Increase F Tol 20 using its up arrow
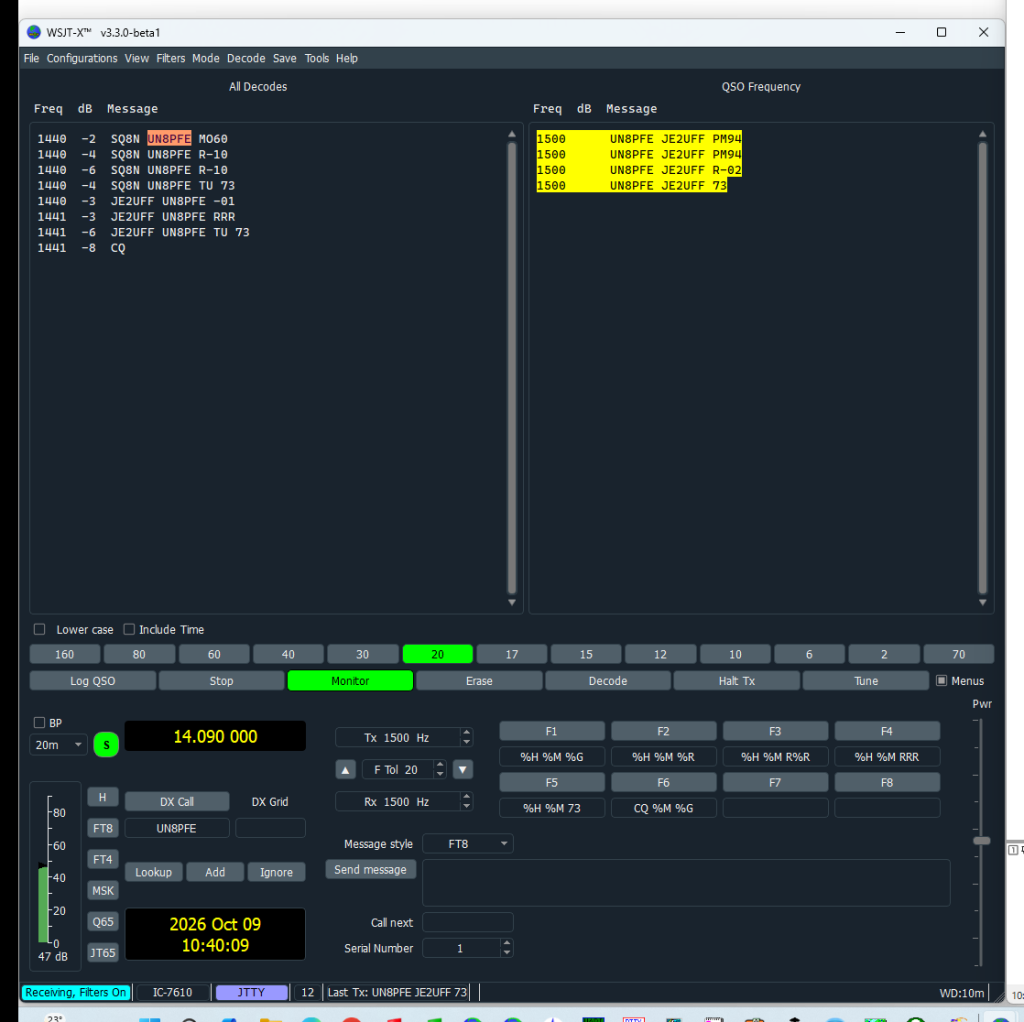The image size is (1024, 1022). 440,765
